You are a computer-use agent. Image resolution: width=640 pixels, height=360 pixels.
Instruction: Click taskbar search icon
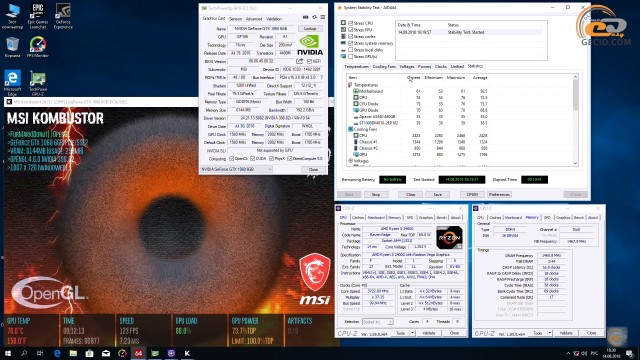click(24, 353)
